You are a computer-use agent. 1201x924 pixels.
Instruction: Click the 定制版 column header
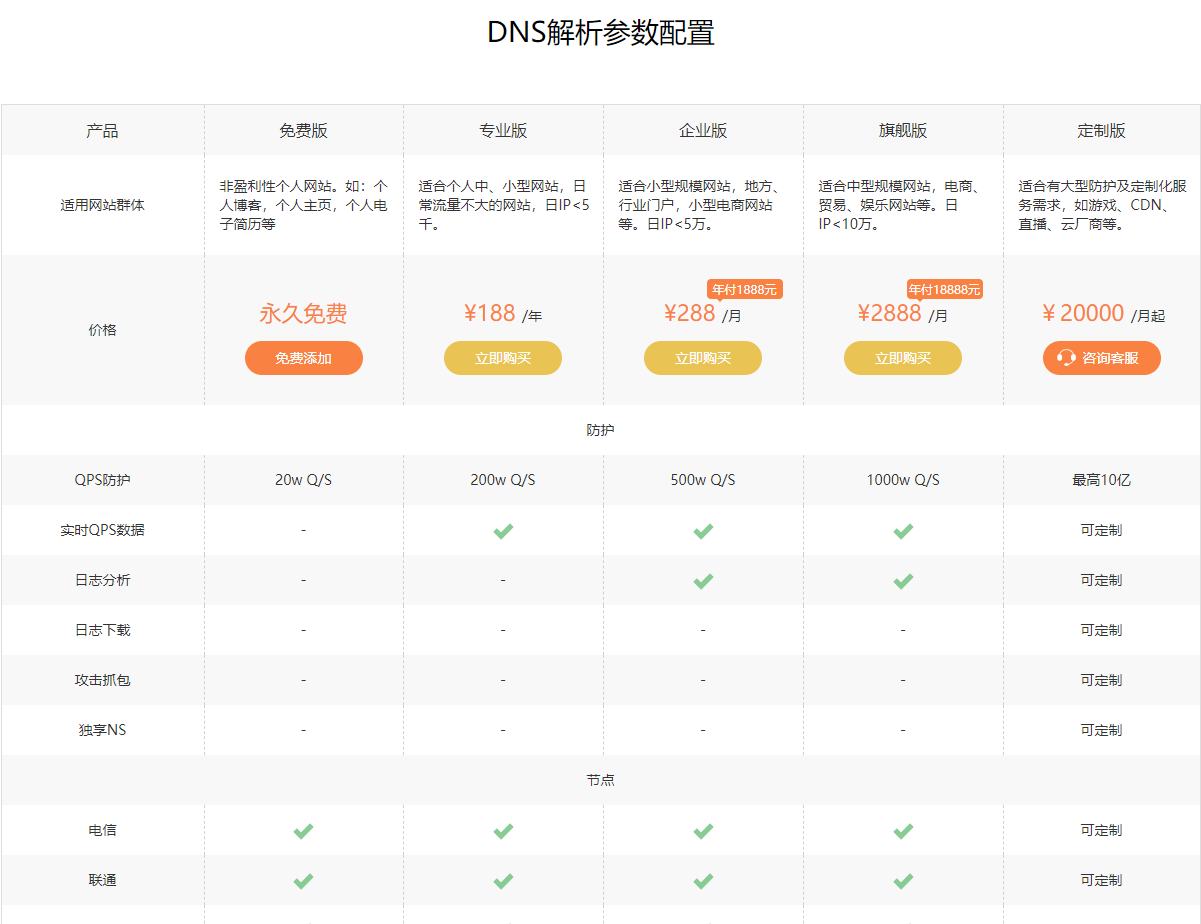click(x=1101, y=131)
